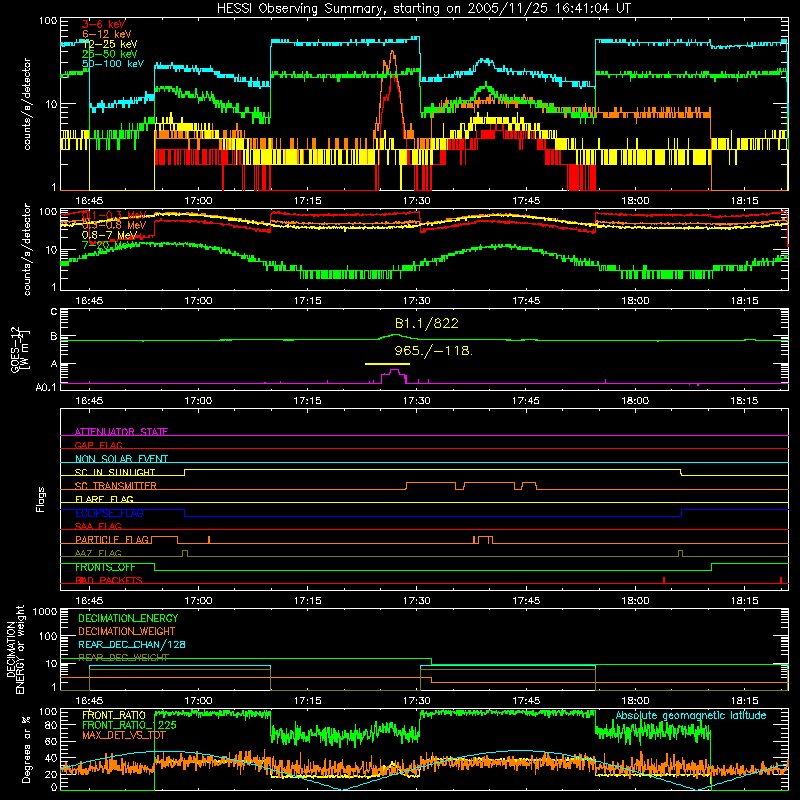Click the A0.1 GOES axis tick label

pos(45,387)
